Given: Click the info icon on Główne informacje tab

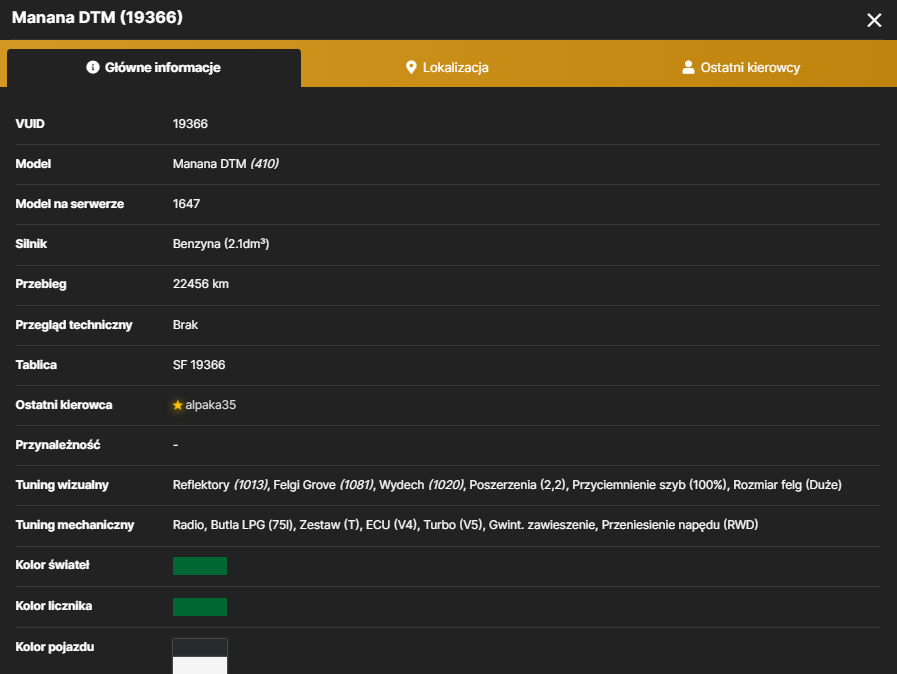Looking at the screenshot, I should click(x=93, y=68).
